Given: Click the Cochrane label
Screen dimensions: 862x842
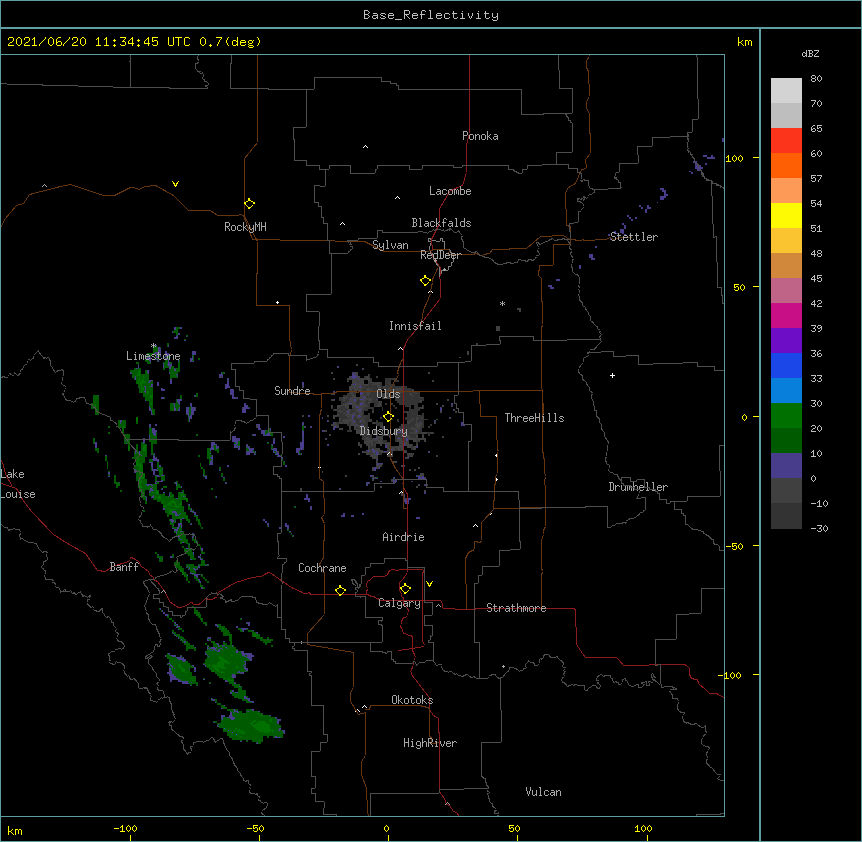Looking at the screenshot, I should (x=322, y=568).
